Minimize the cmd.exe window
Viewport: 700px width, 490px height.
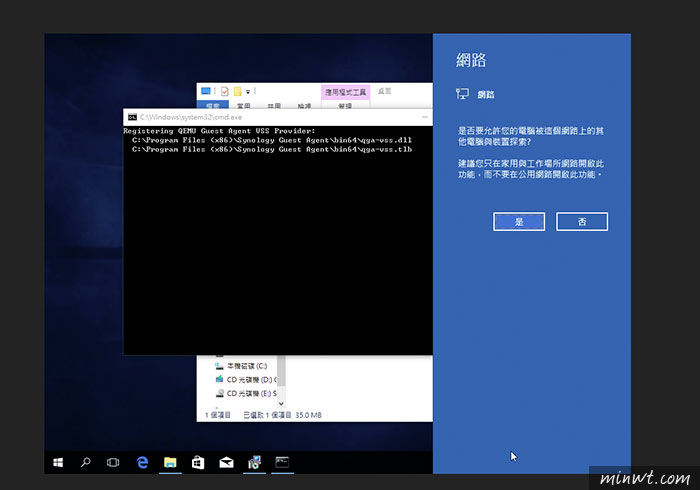425,117
